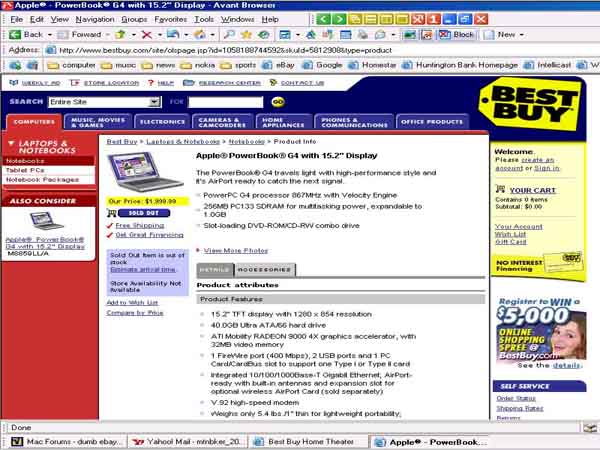The image size is (600, 450).
Task: Open dropdown arrow next to Mail icon
Action: click(393, 35)
